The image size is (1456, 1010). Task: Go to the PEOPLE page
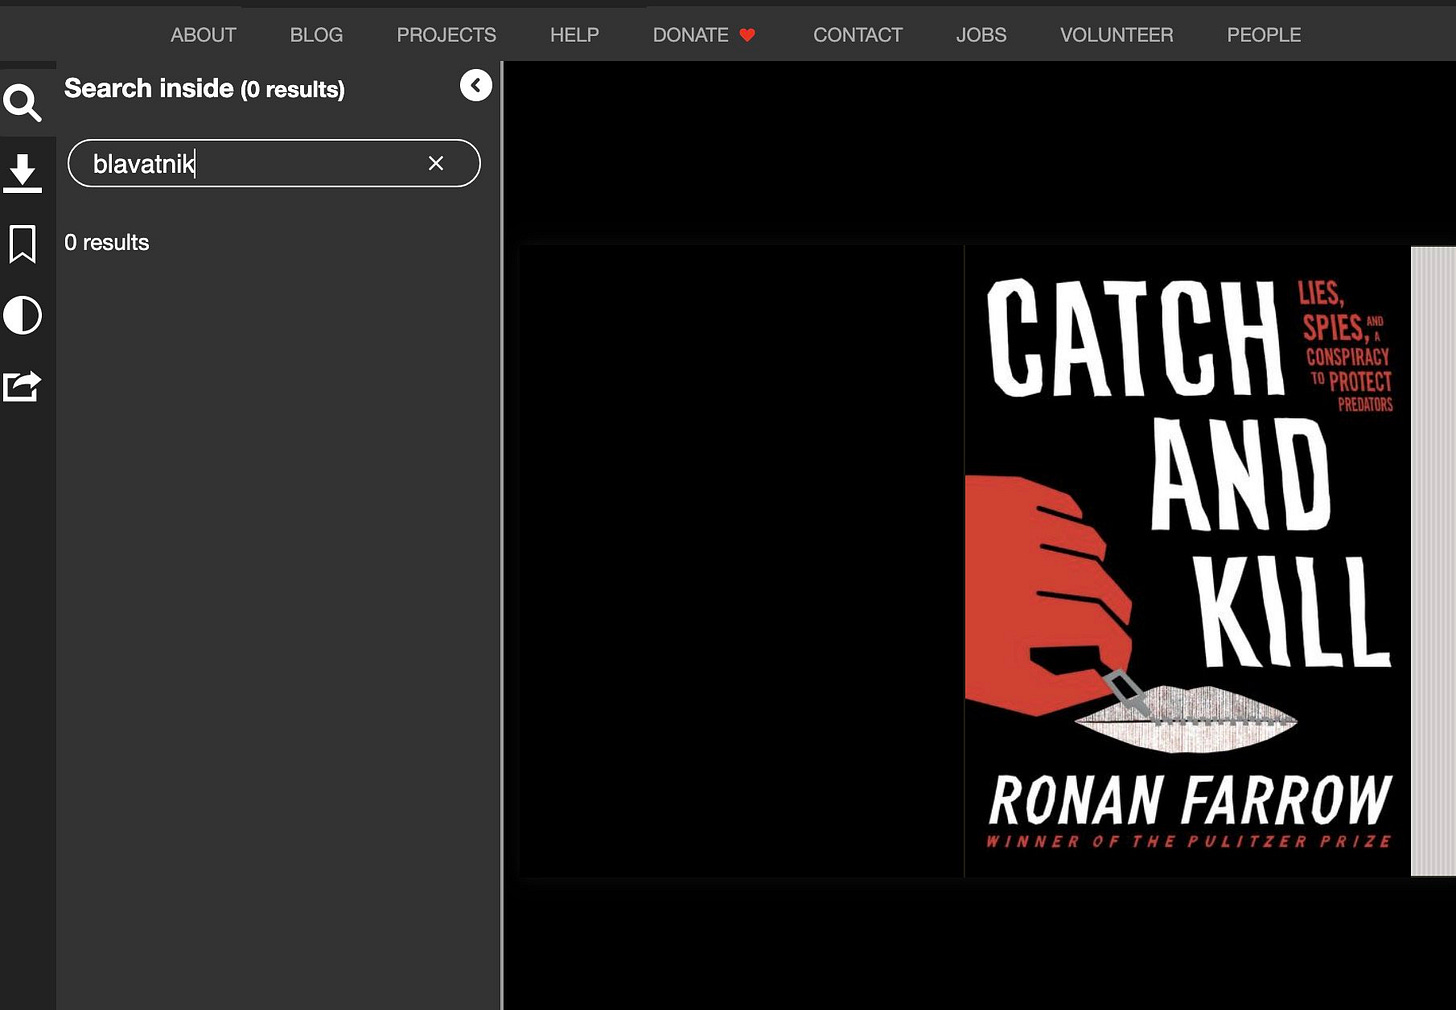1264,35
